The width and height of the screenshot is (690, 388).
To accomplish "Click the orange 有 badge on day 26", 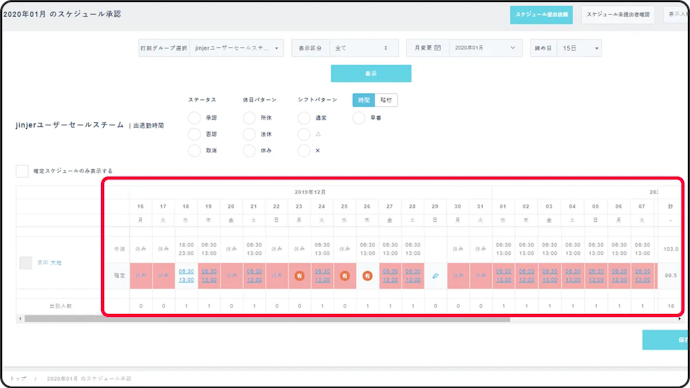I will [367, 276].
